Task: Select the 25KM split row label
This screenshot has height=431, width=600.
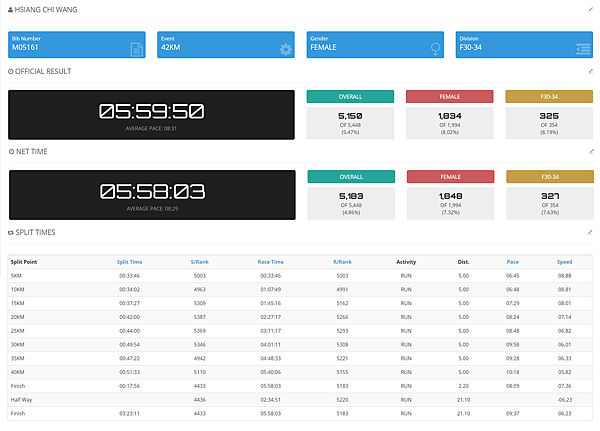Action: tap(18, 331)
